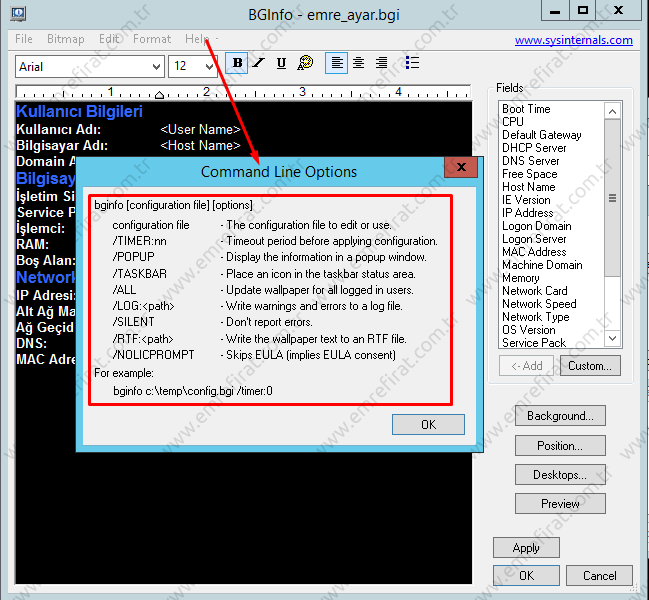The width and height of the screenshot is (649, 600).
Task: Open the www.sysinternals.com link
Action: pyautogui.click(x=573, y=40)
